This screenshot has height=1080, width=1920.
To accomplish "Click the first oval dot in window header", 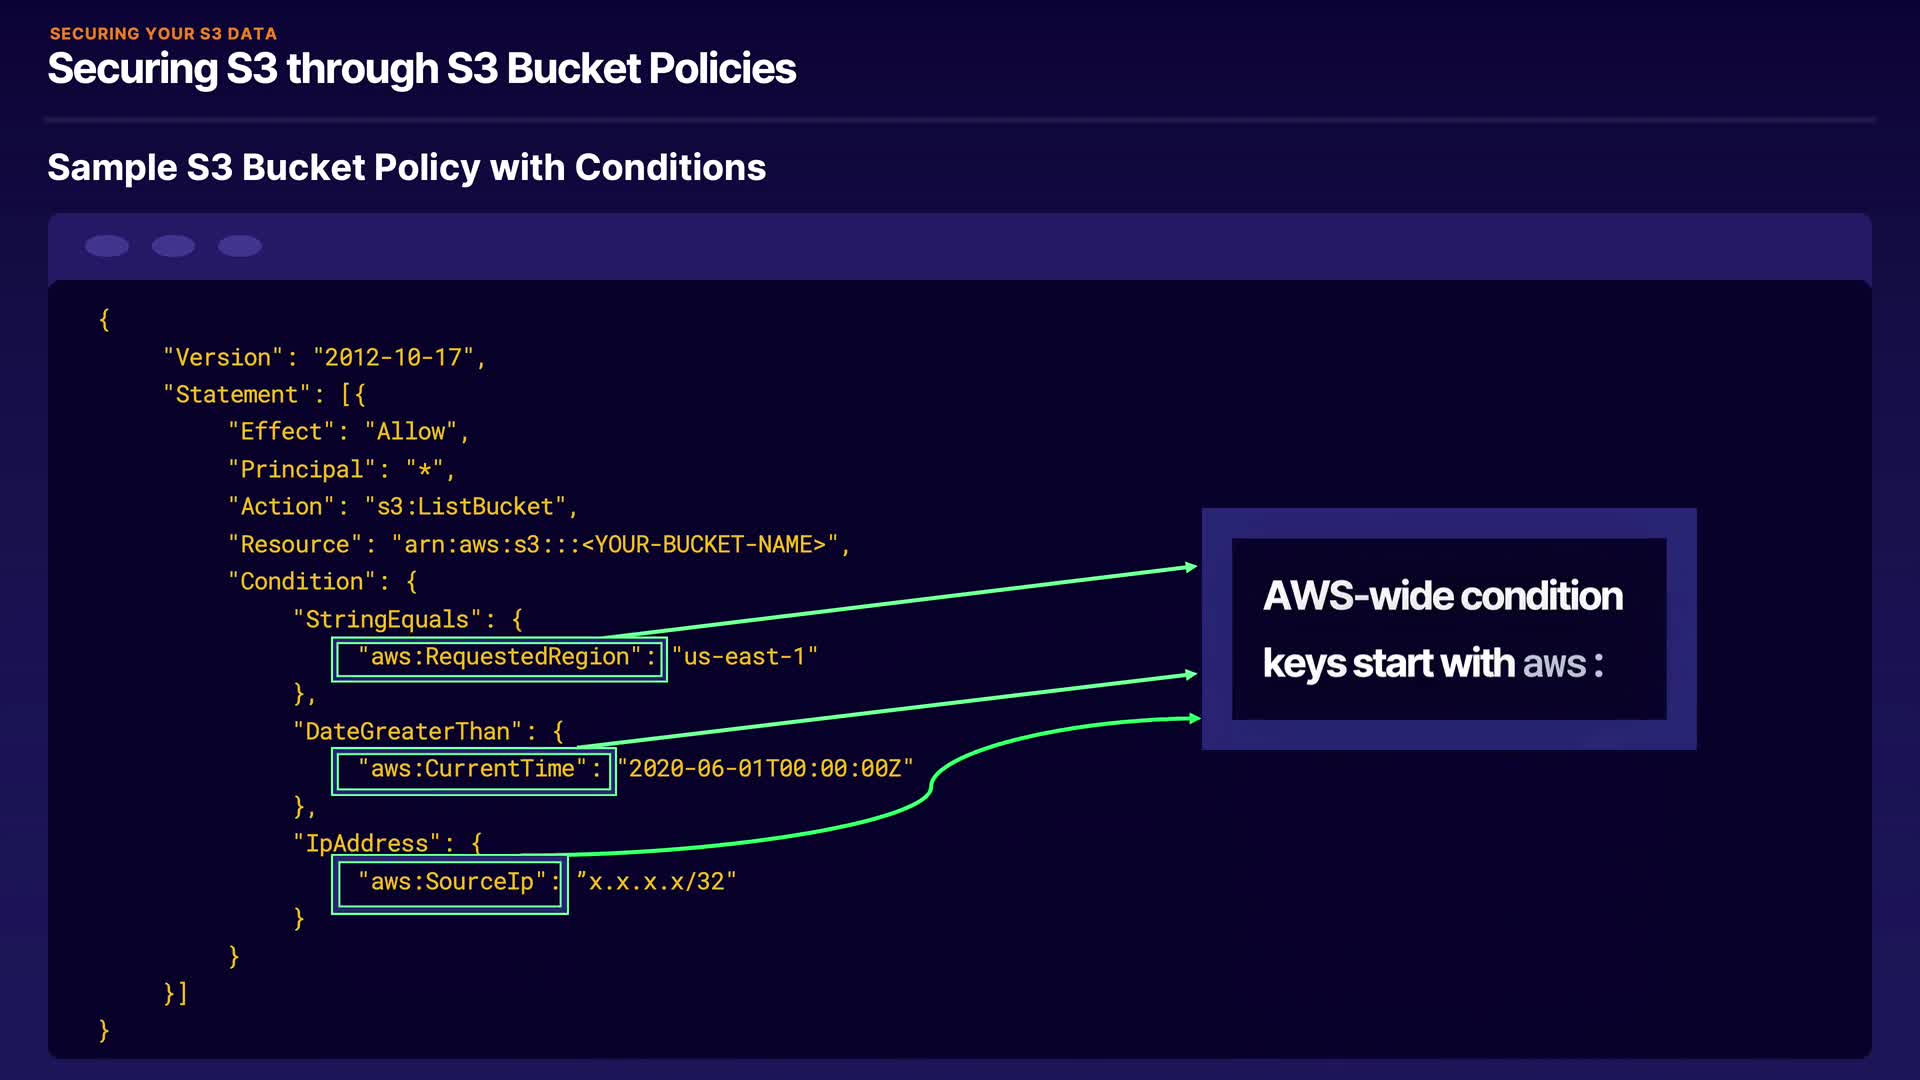I will click(107, 246).
